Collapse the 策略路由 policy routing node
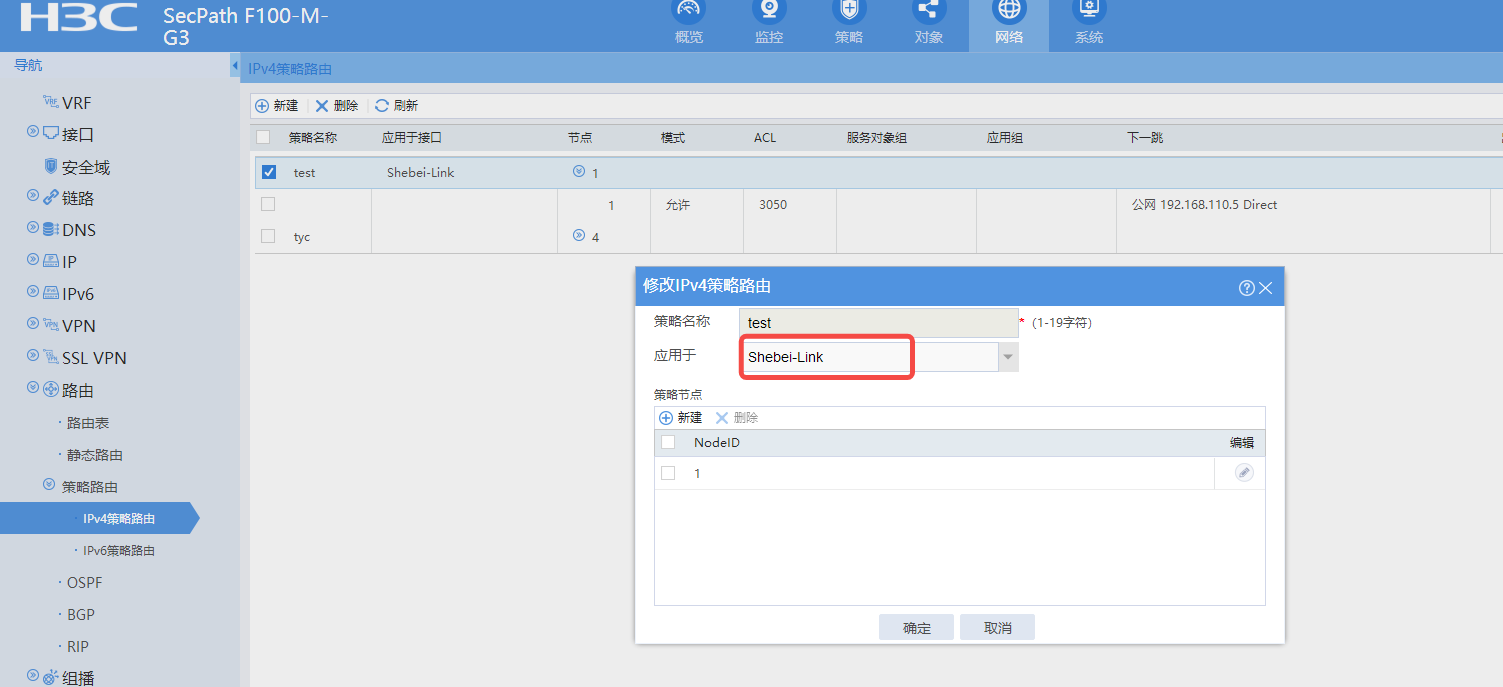 click(49, 485)
